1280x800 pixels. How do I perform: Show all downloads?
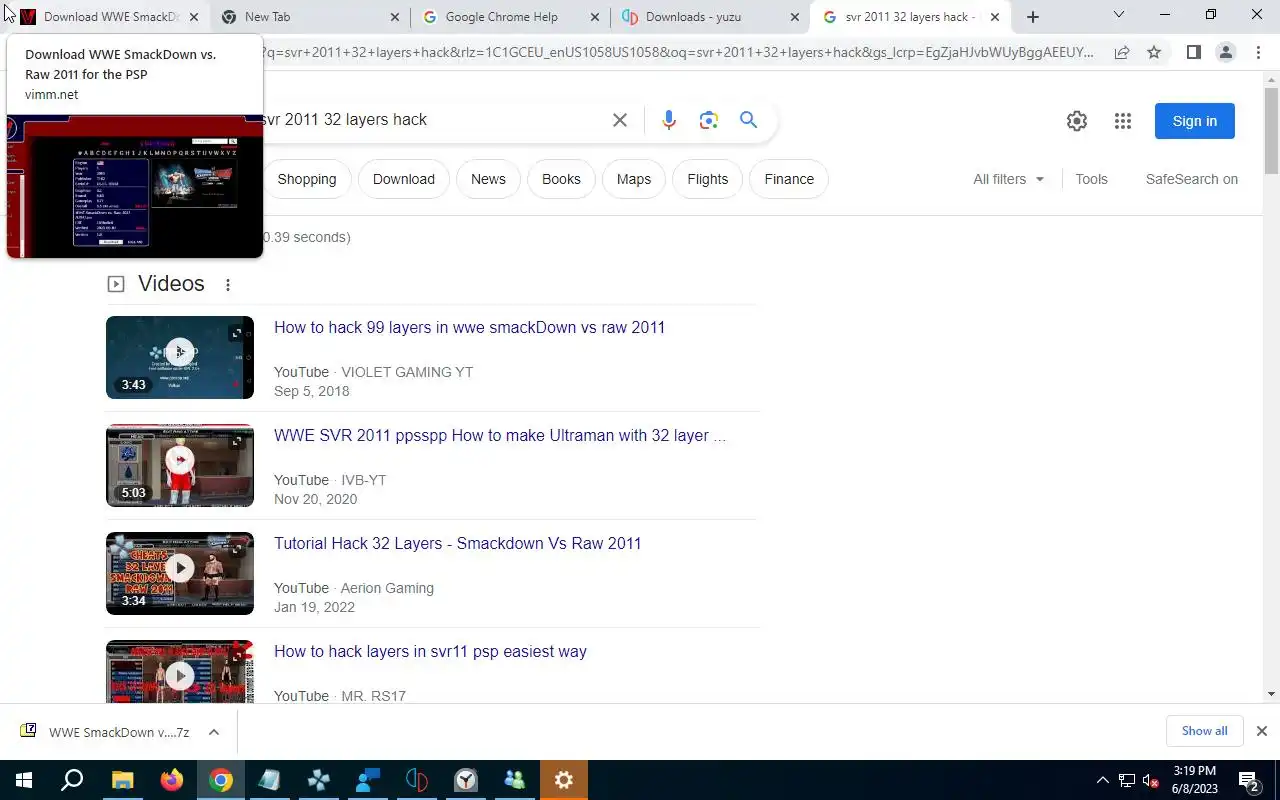tap(1204, 731)
